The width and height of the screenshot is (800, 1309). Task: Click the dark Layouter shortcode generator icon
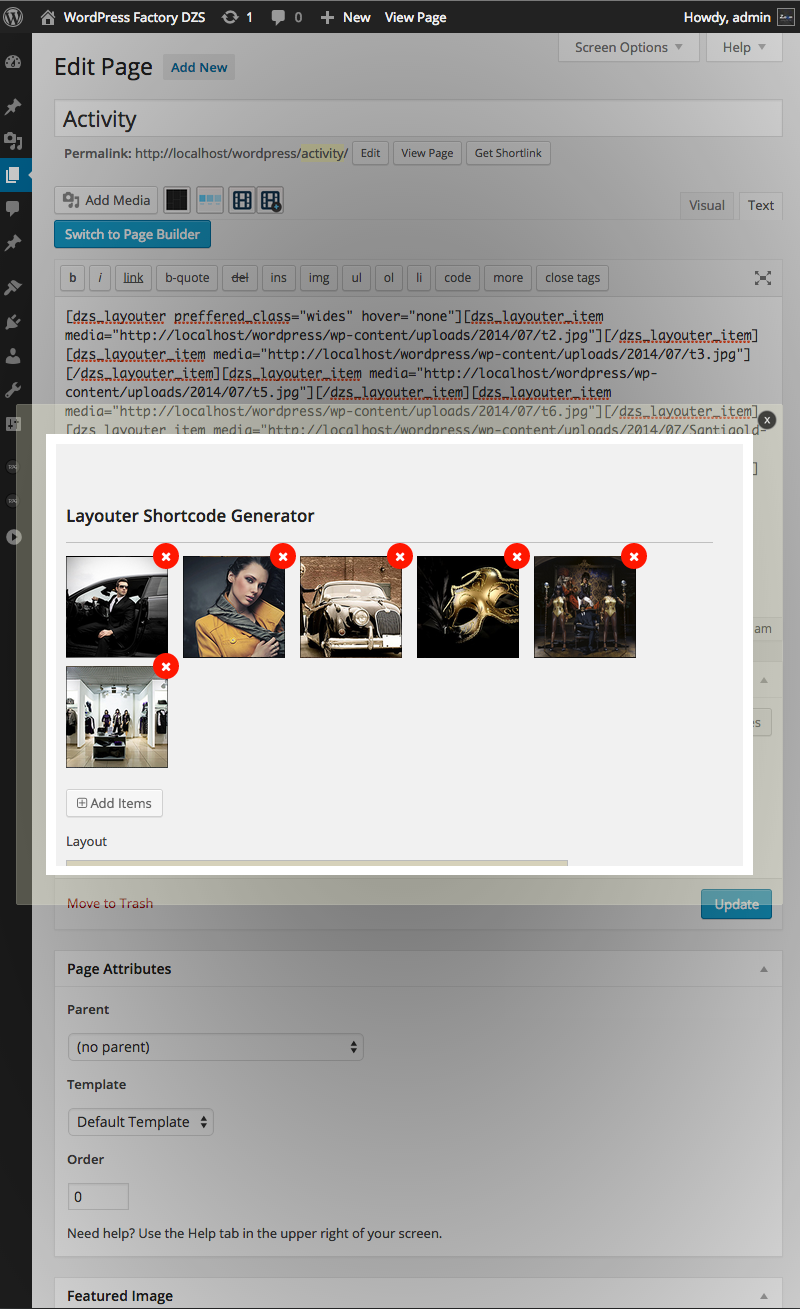[176, 200]
